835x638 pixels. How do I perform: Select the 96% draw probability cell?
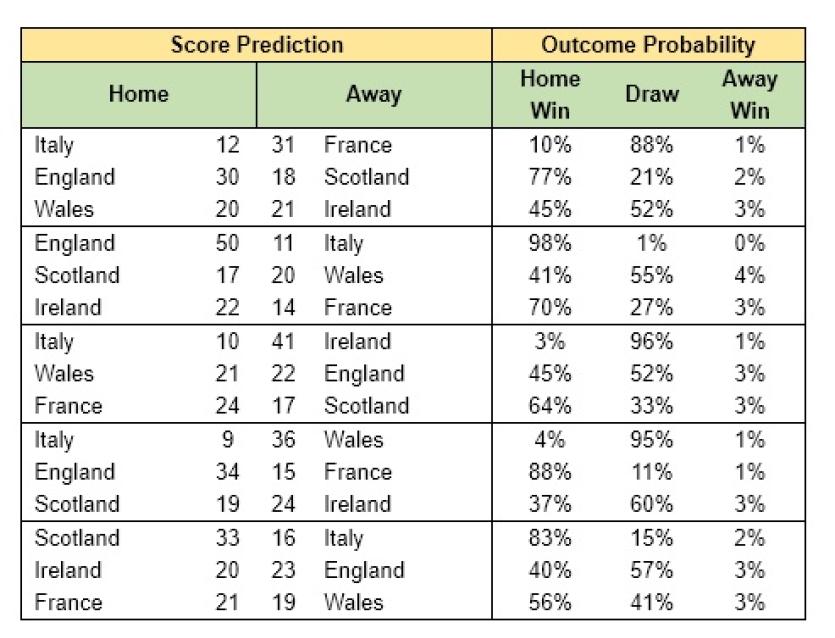click(650, 341)
